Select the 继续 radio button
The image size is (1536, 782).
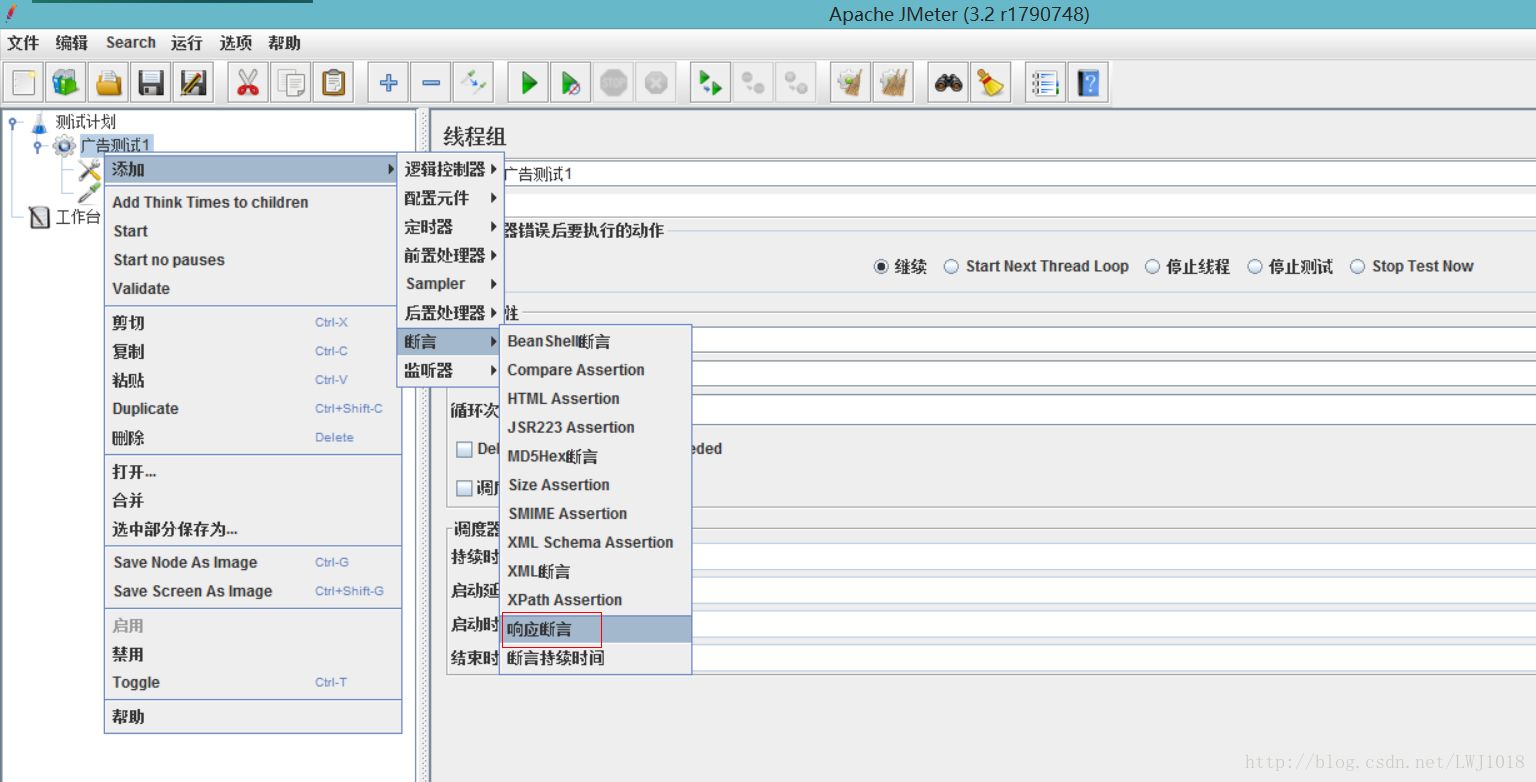[x=881, y=267]
